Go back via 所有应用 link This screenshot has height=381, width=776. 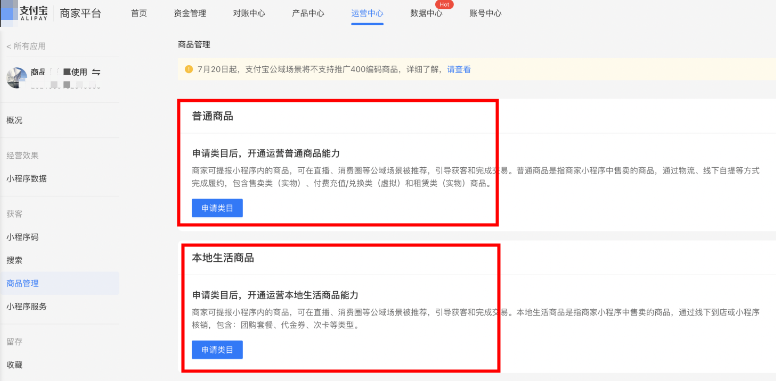[26, 46]
